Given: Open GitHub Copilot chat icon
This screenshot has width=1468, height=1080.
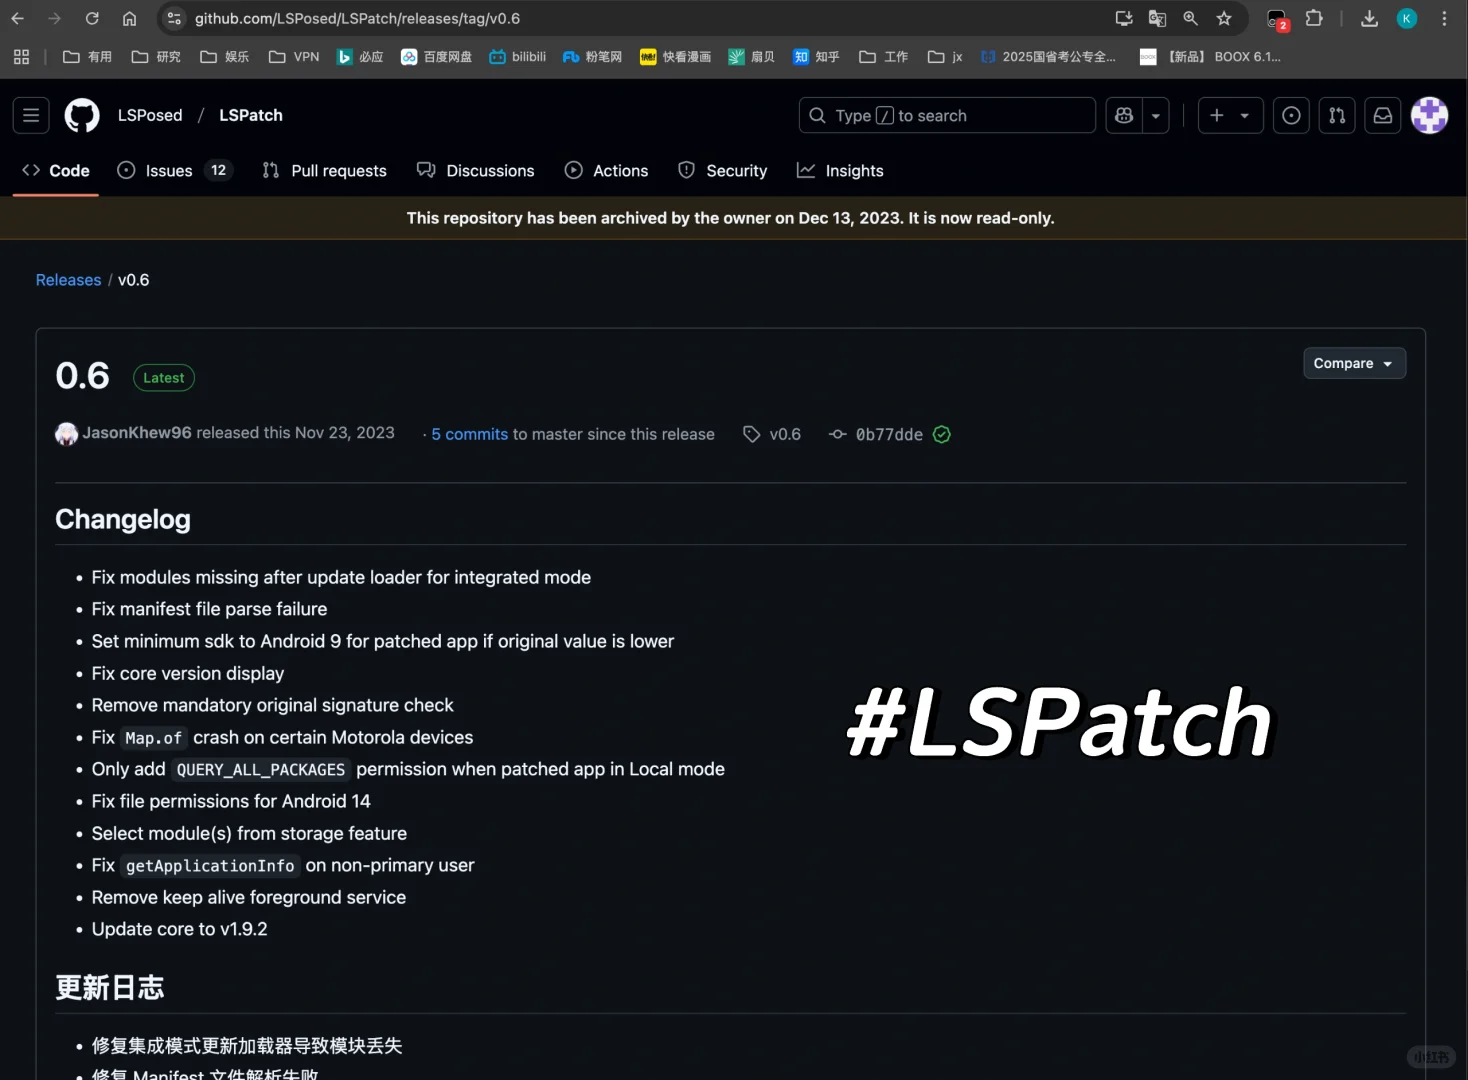Looking at the screenshot, I should point(1124,115).
